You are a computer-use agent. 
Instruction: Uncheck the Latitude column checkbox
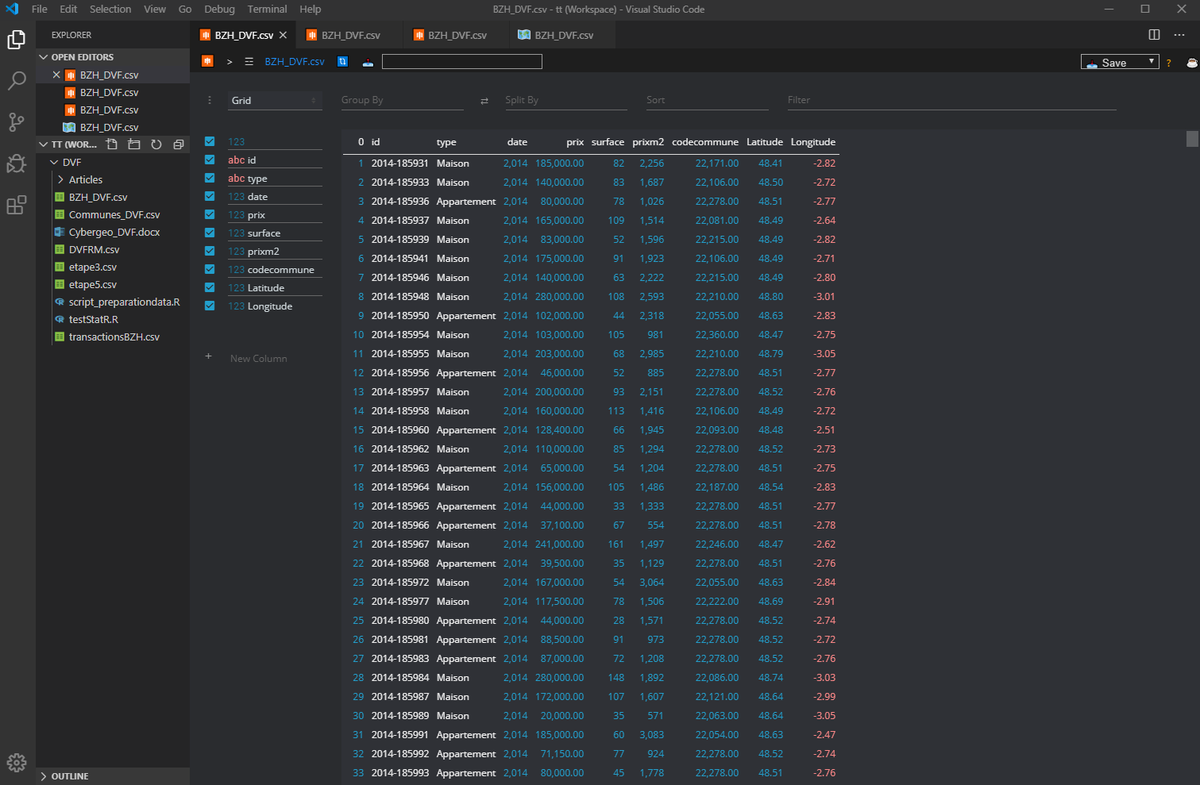[x=210, y=287]
